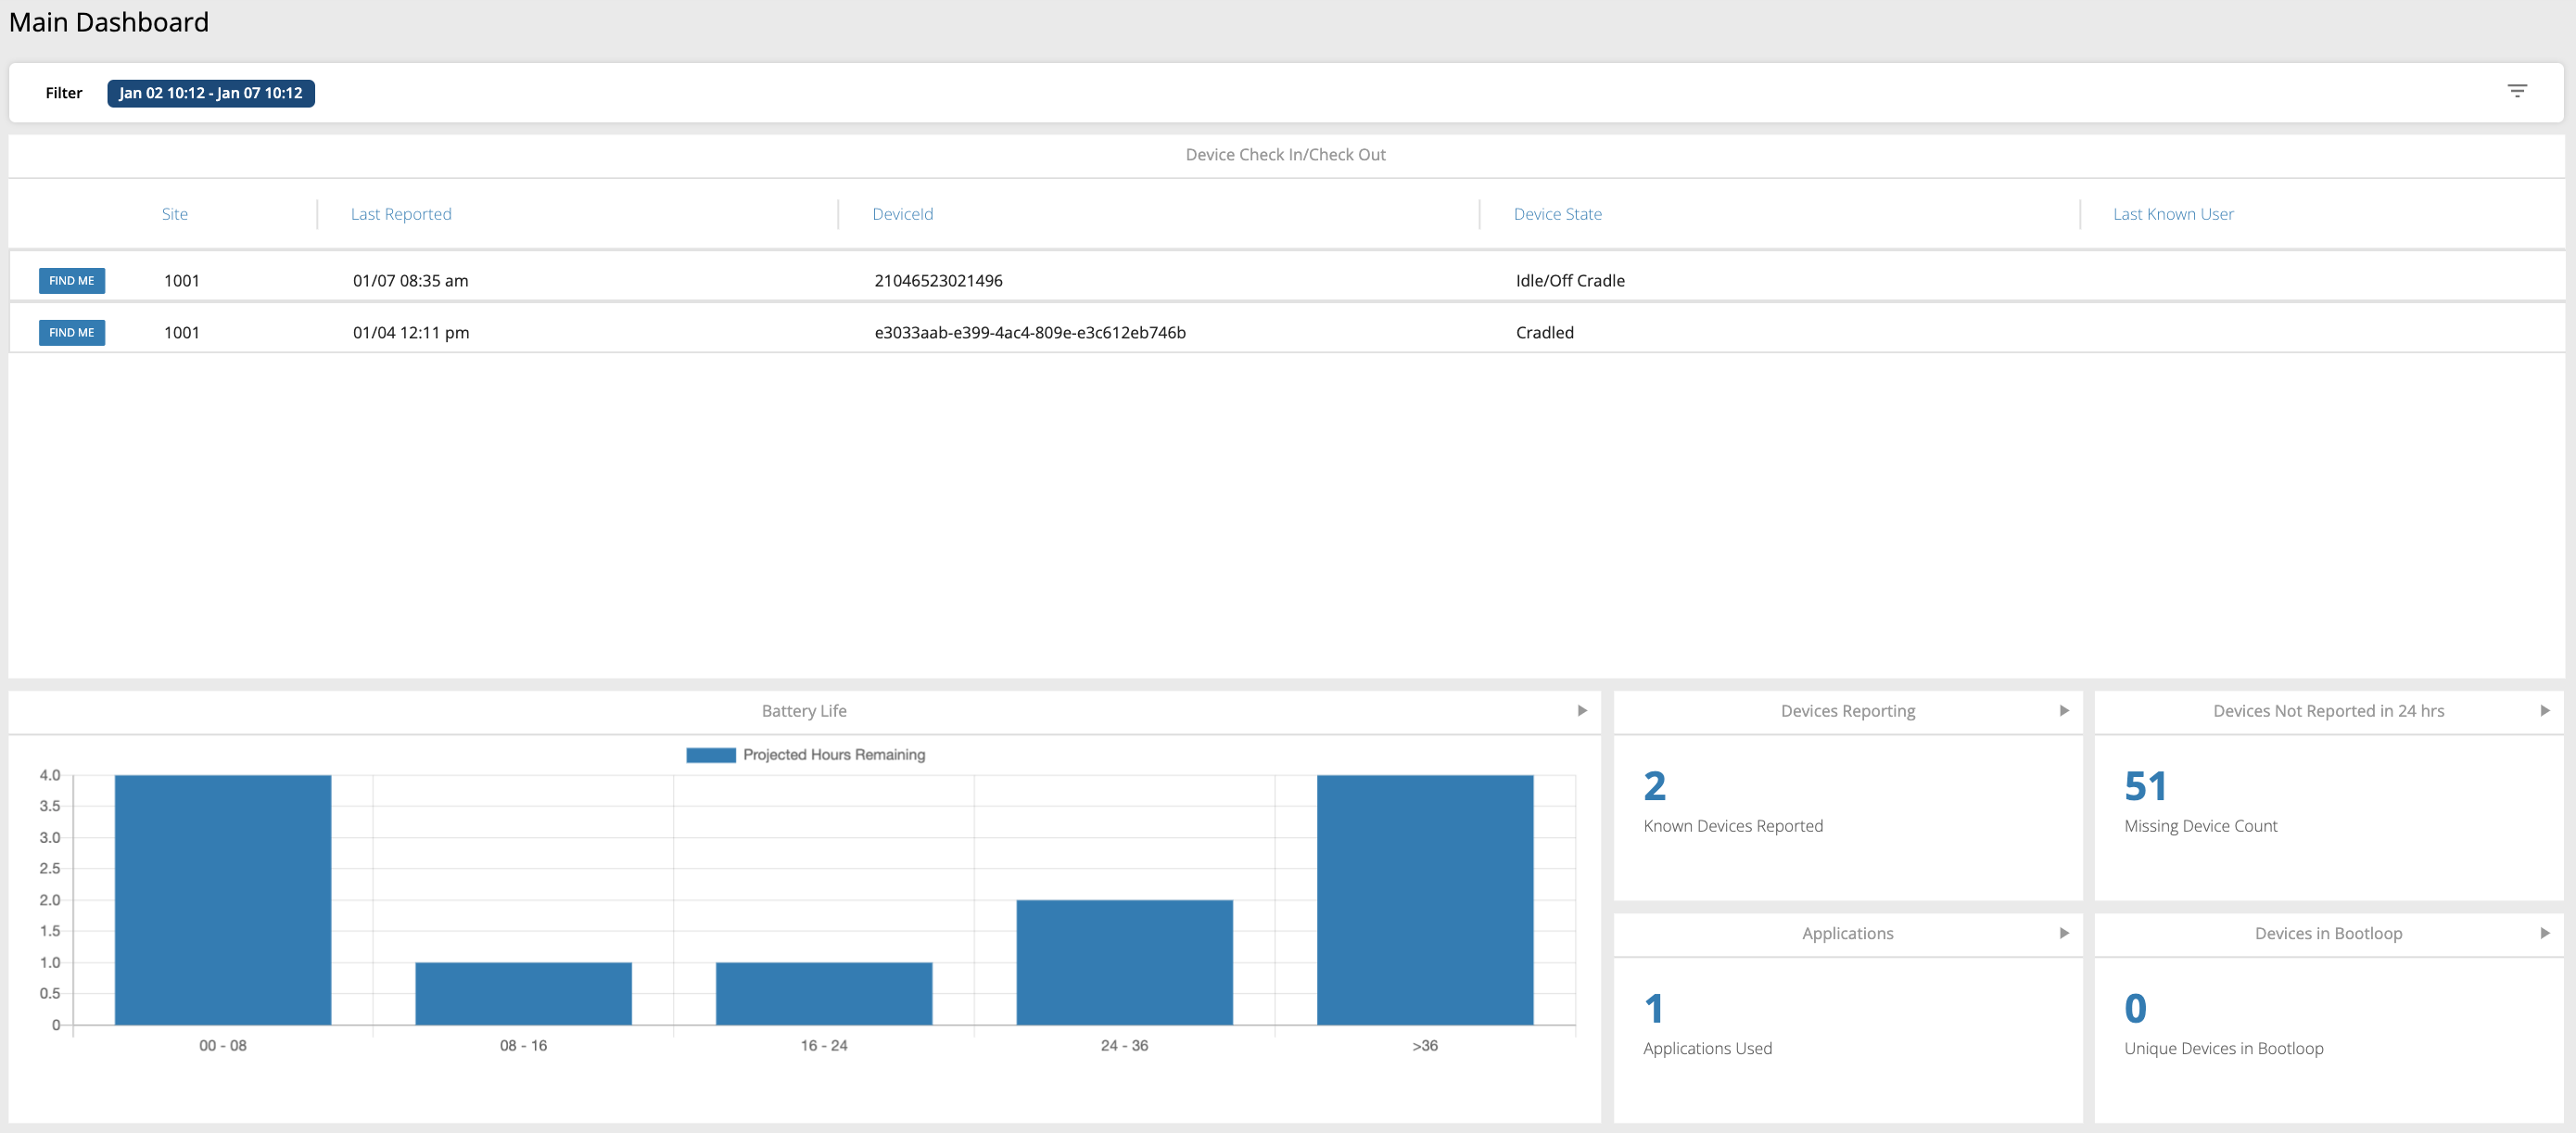The height and width of the screenshot is (1133, 2576).
Task: Open the filter options icon
Action: (2517, 91)
